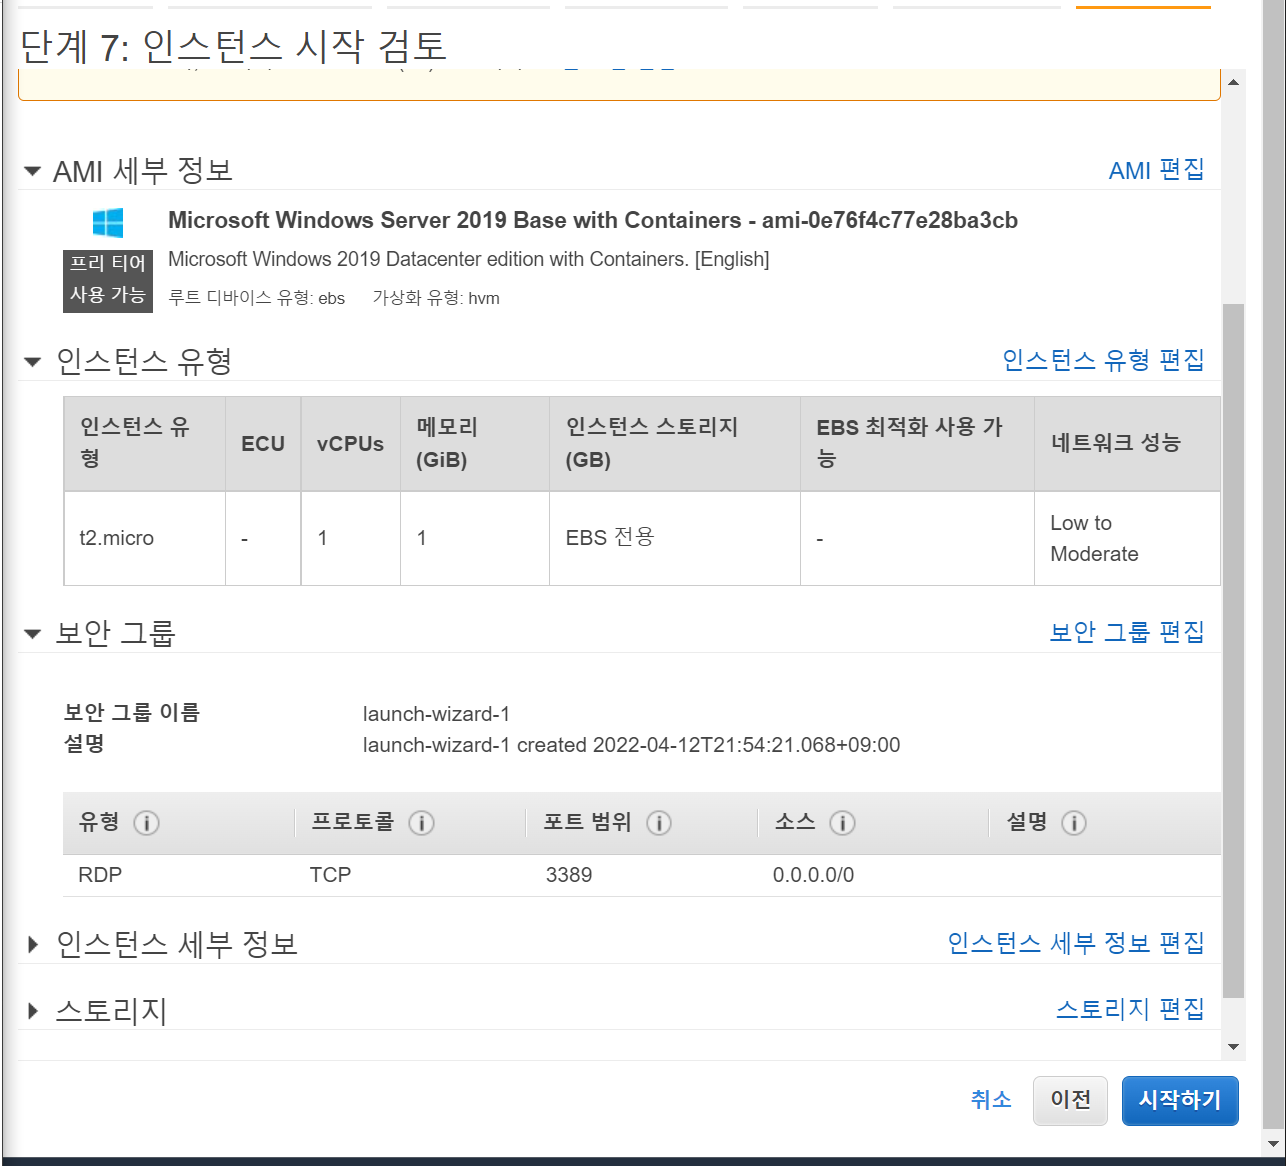Viewport: 1286px width, 1166px height.
Task: Collapse the AMI 세부 정보 section
Action: pos(32,172)
